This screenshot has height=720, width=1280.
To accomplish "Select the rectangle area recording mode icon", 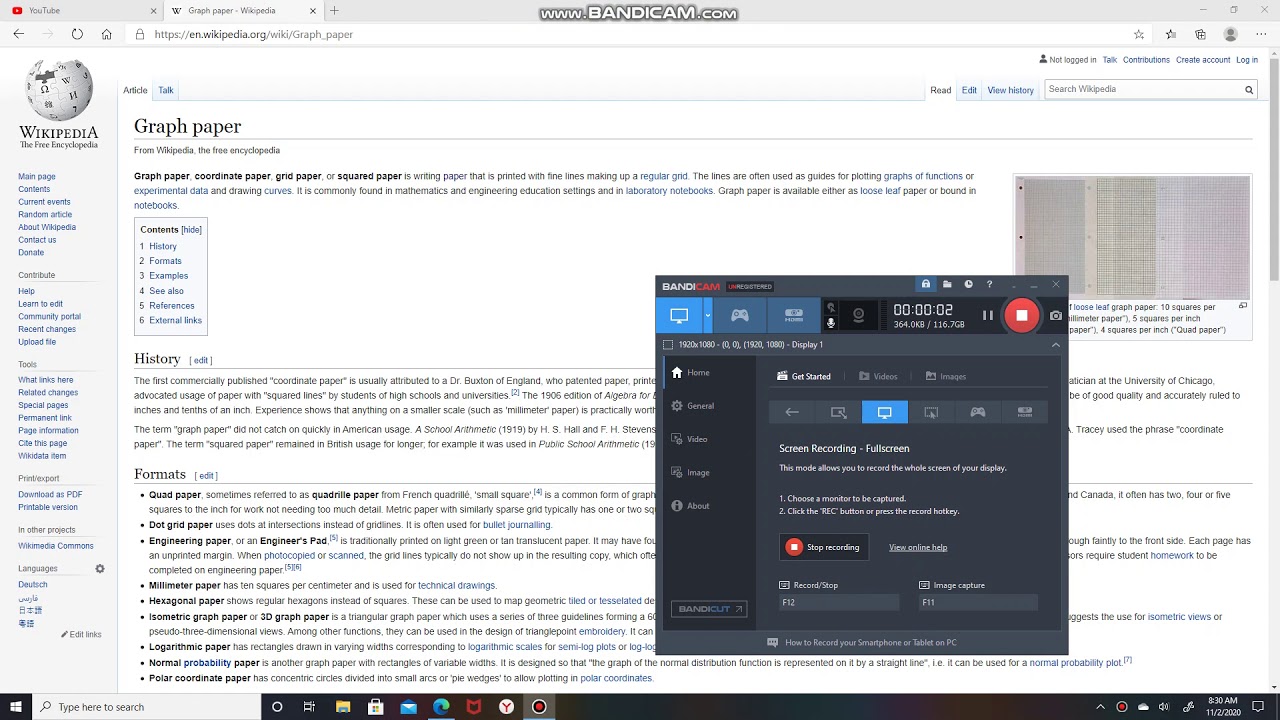I will (838, 412).
